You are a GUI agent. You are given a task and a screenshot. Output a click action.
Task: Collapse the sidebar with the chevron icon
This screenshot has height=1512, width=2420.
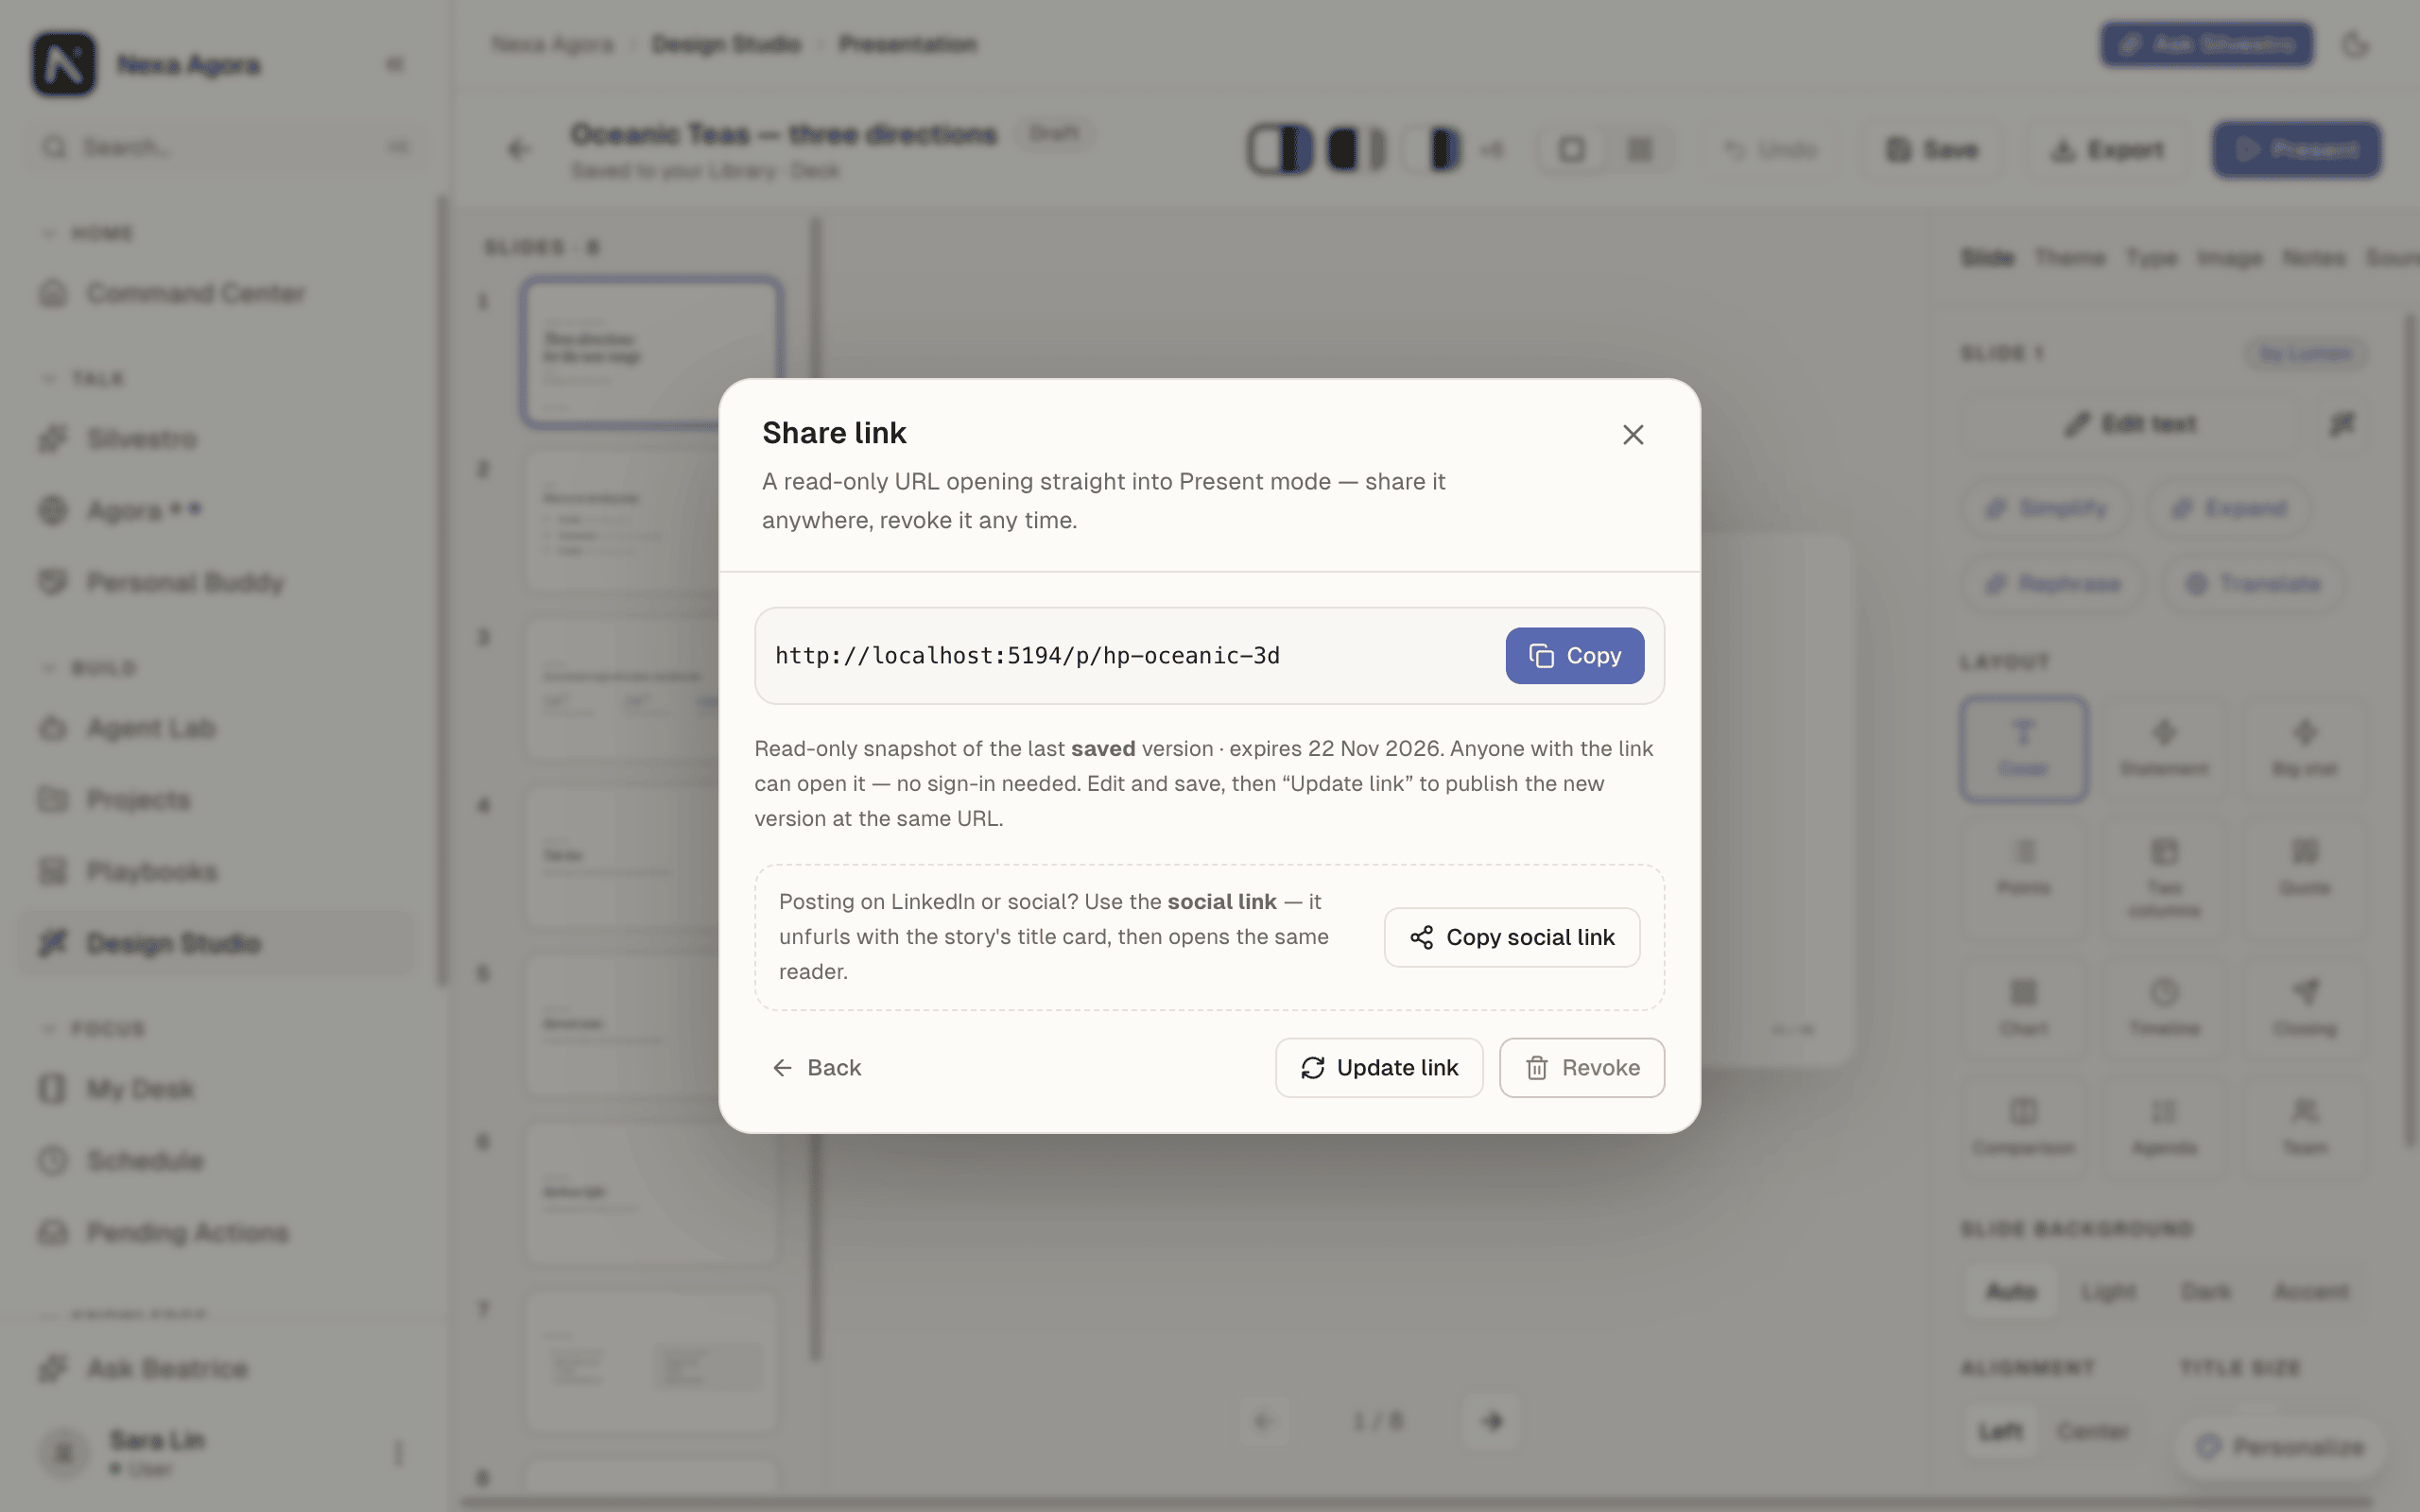click(395, 65)
